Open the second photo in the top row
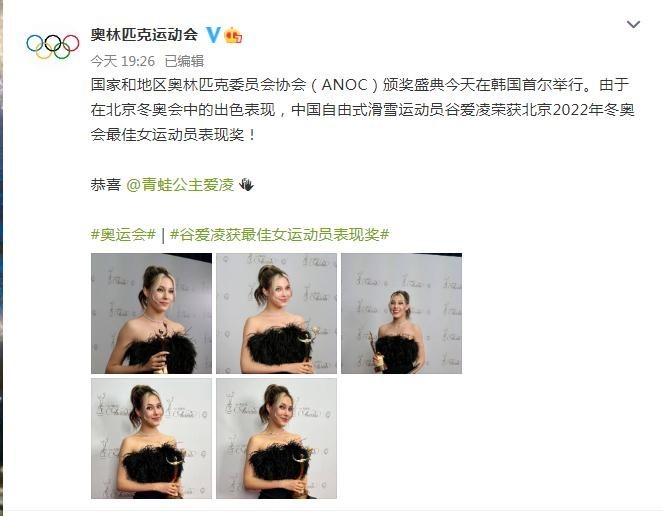This screenshot has height=516, width=663. (x=277, y=313)
